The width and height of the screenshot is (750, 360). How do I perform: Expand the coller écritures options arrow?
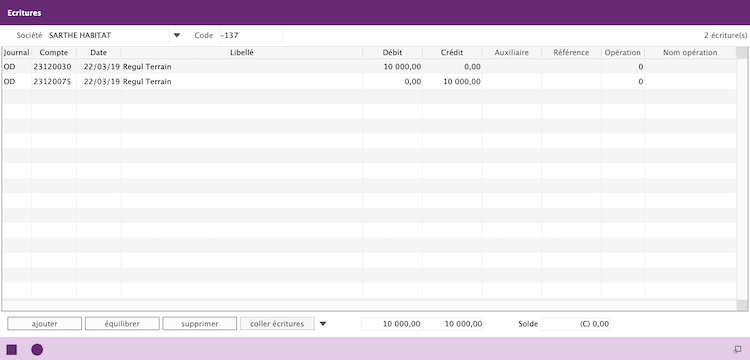pyautogui.click(x=323, y=324)
